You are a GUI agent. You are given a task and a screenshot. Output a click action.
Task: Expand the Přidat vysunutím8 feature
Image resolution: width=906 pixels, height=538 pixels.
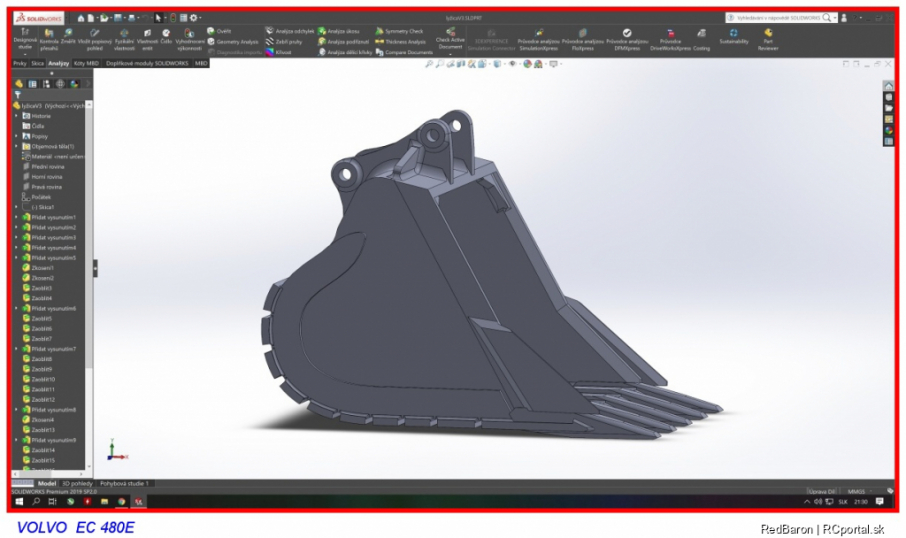pos(16,410)
